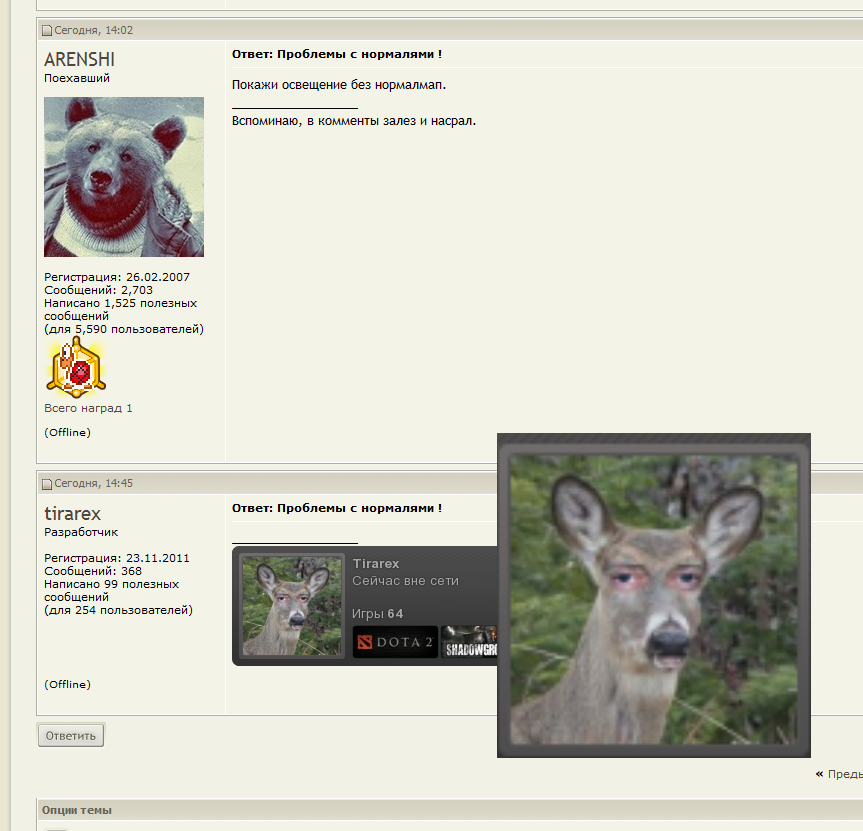
Task: Click the gold award medal icon
Action: tap(76, 368)
